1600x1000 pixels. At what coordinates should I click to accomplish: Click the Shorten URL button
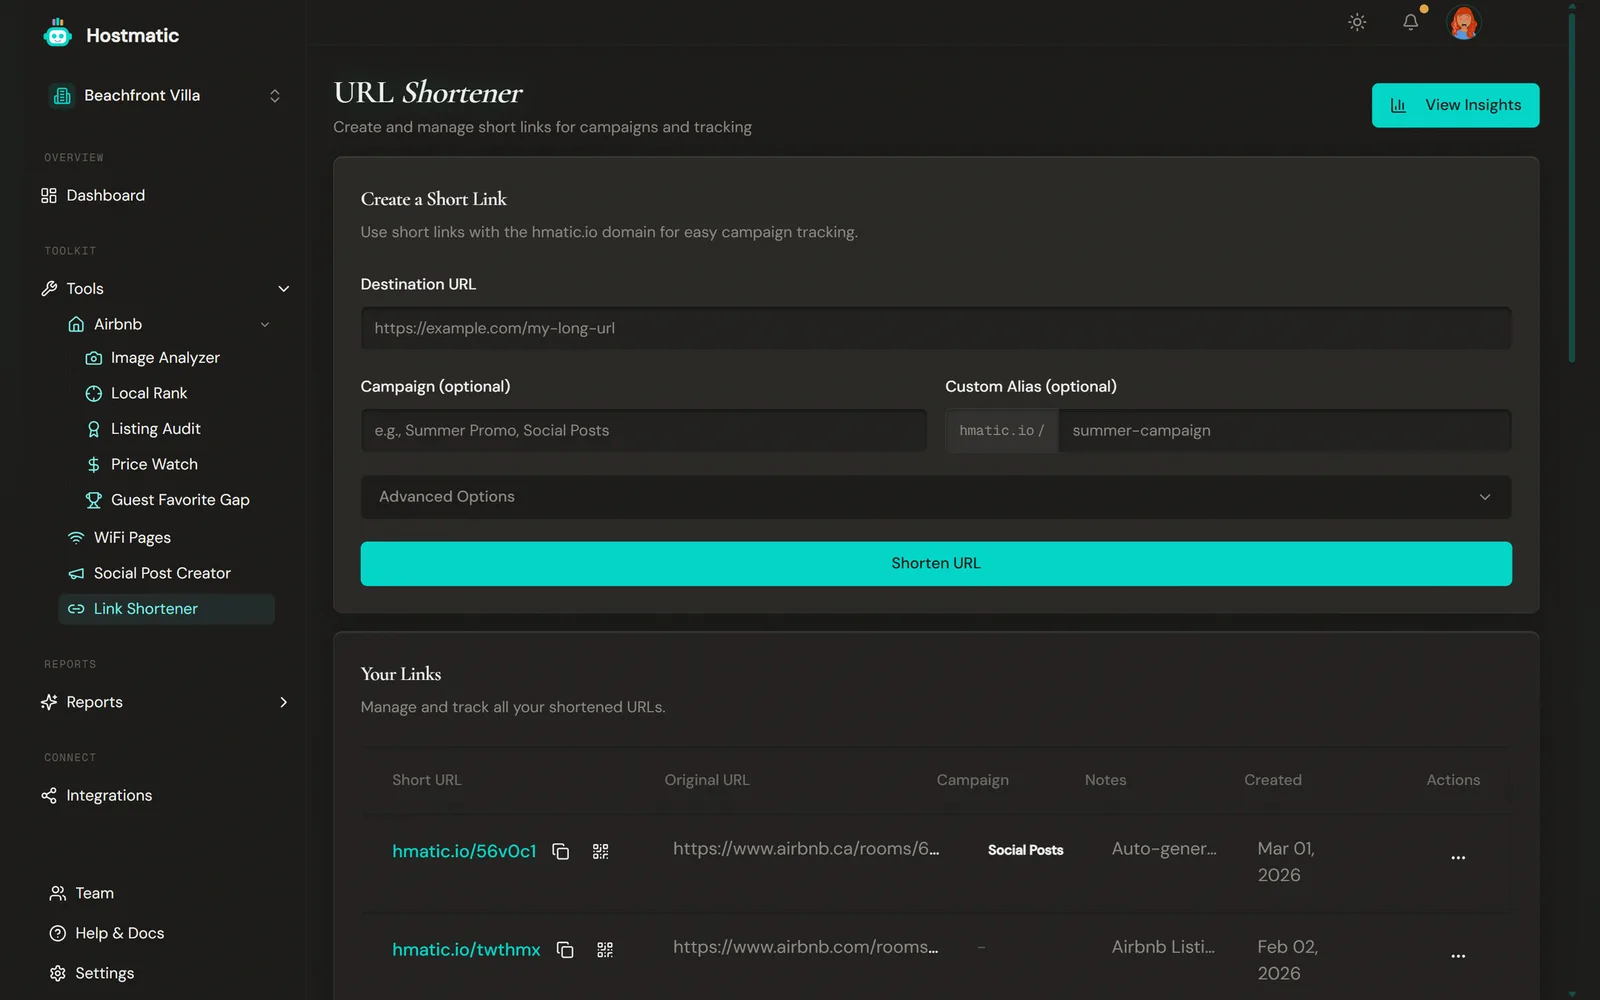coord(936,564)
